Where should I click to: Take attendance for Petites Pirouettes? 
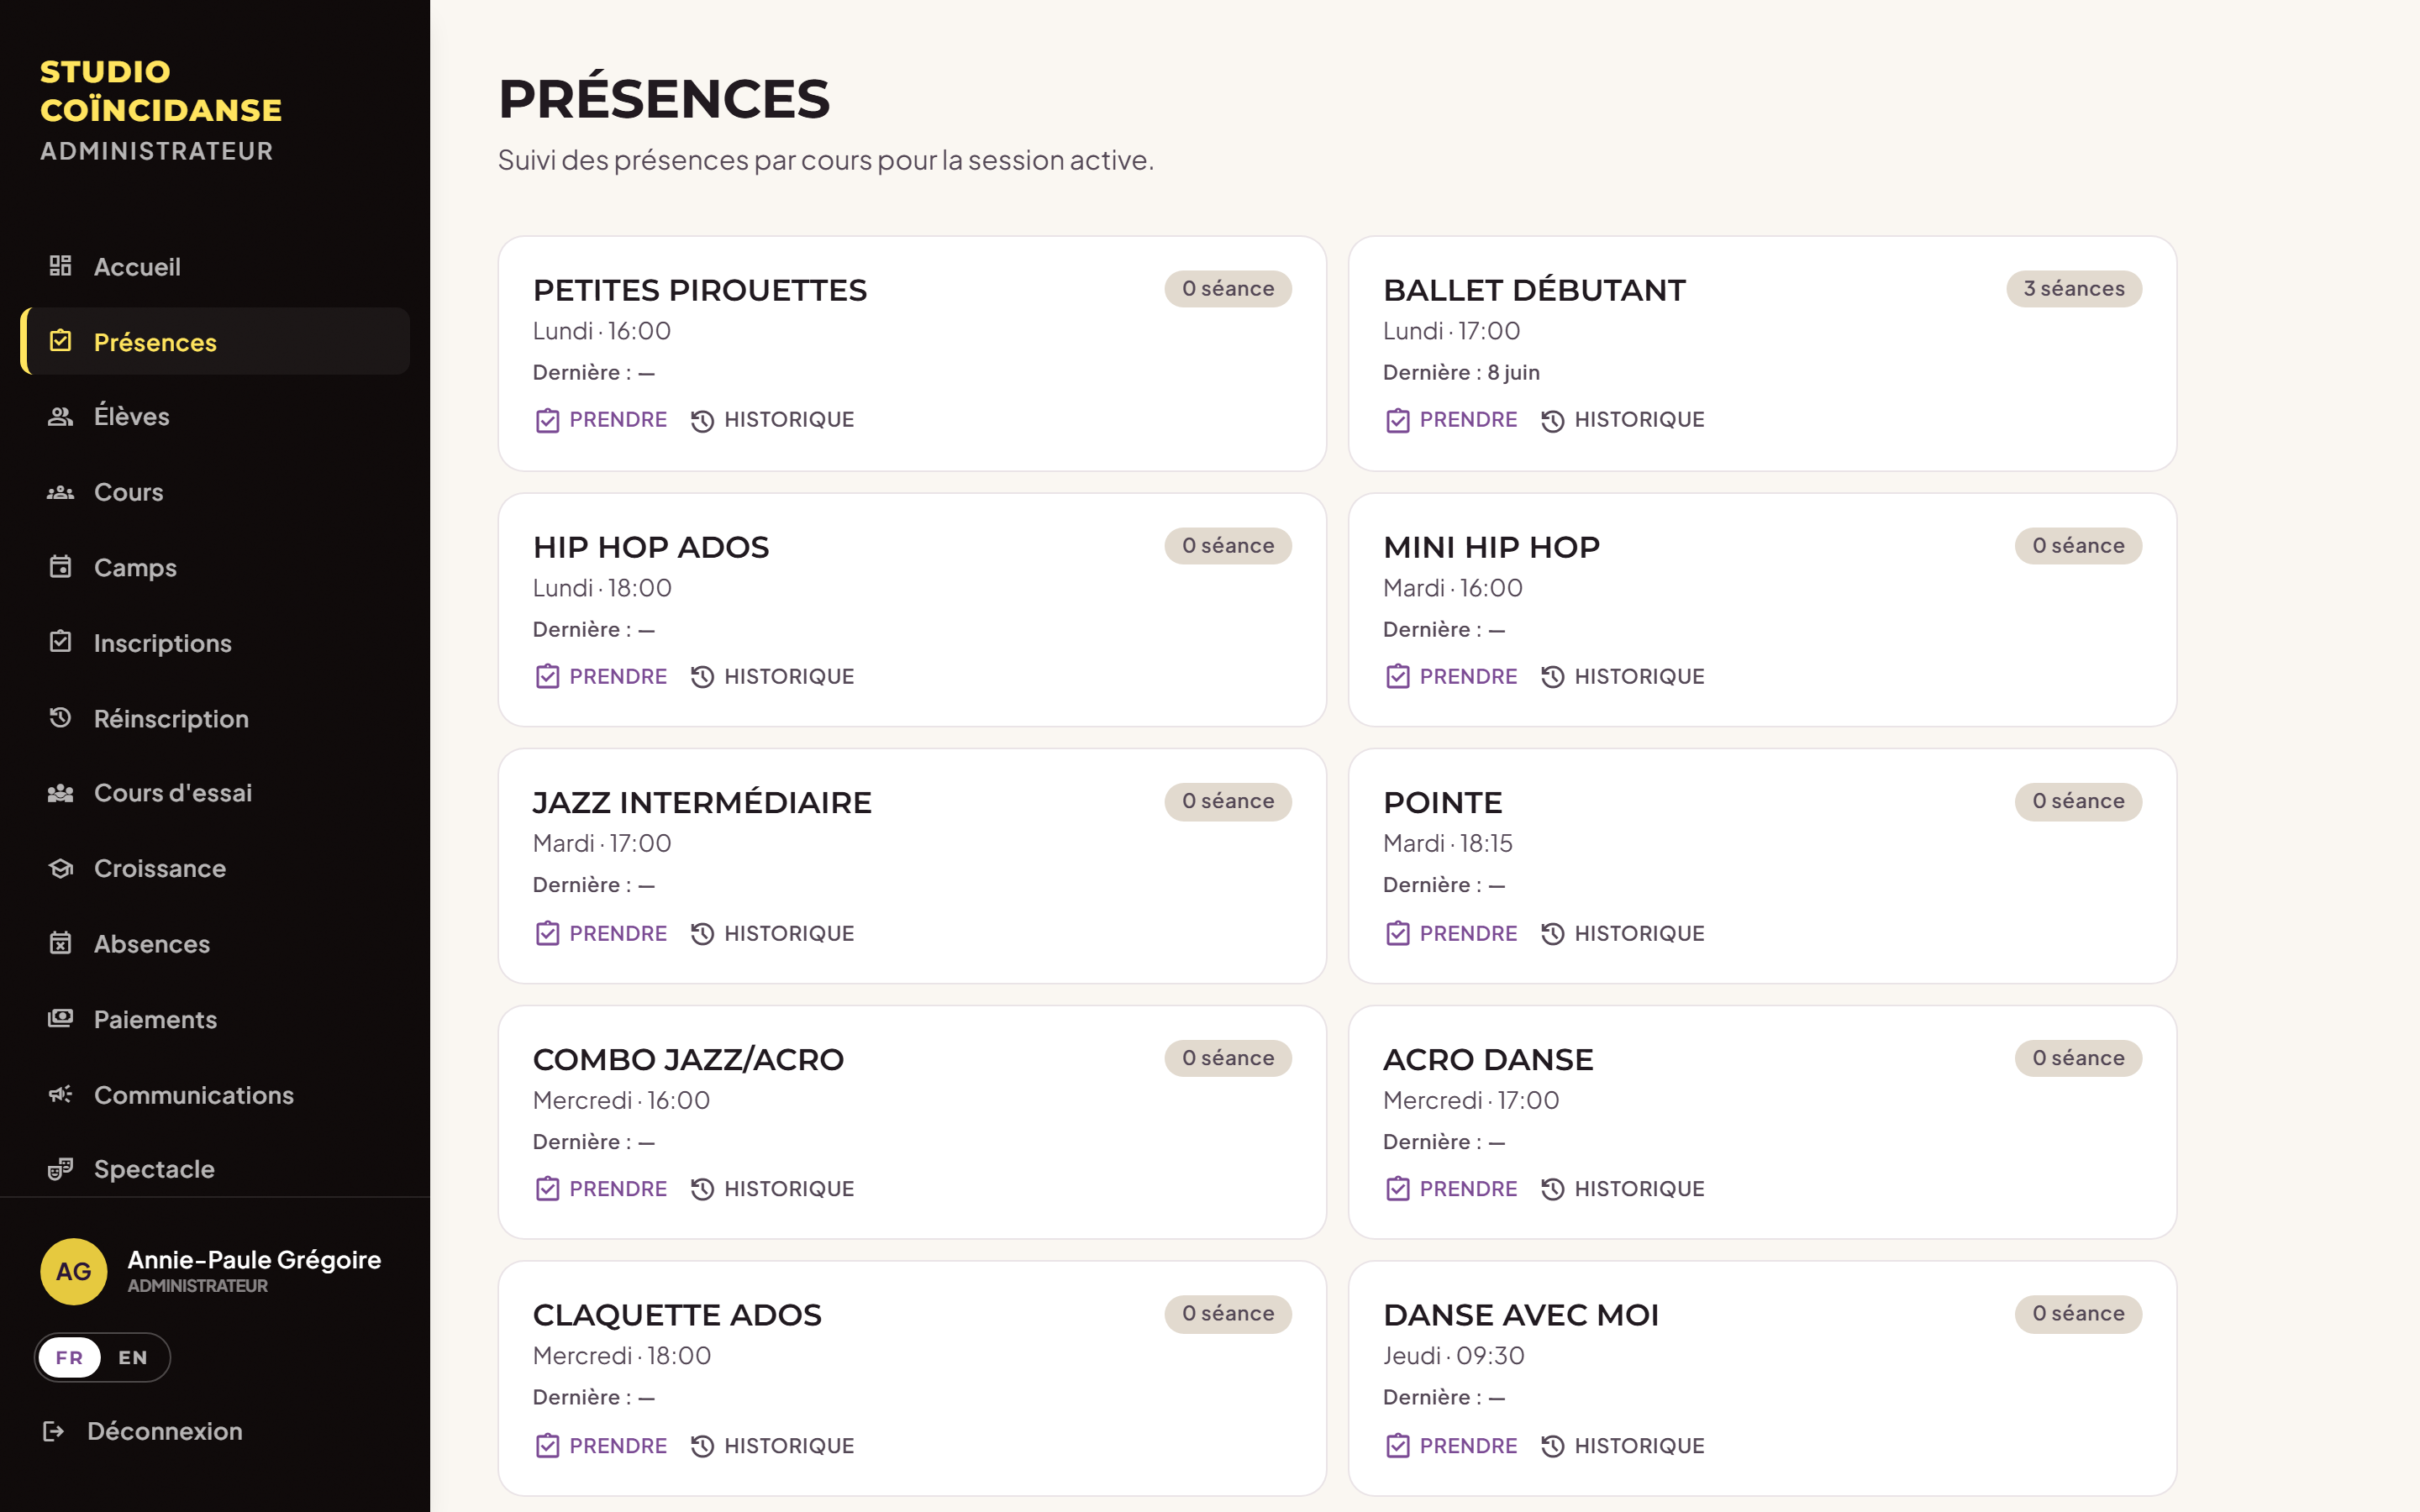[601, 420]
